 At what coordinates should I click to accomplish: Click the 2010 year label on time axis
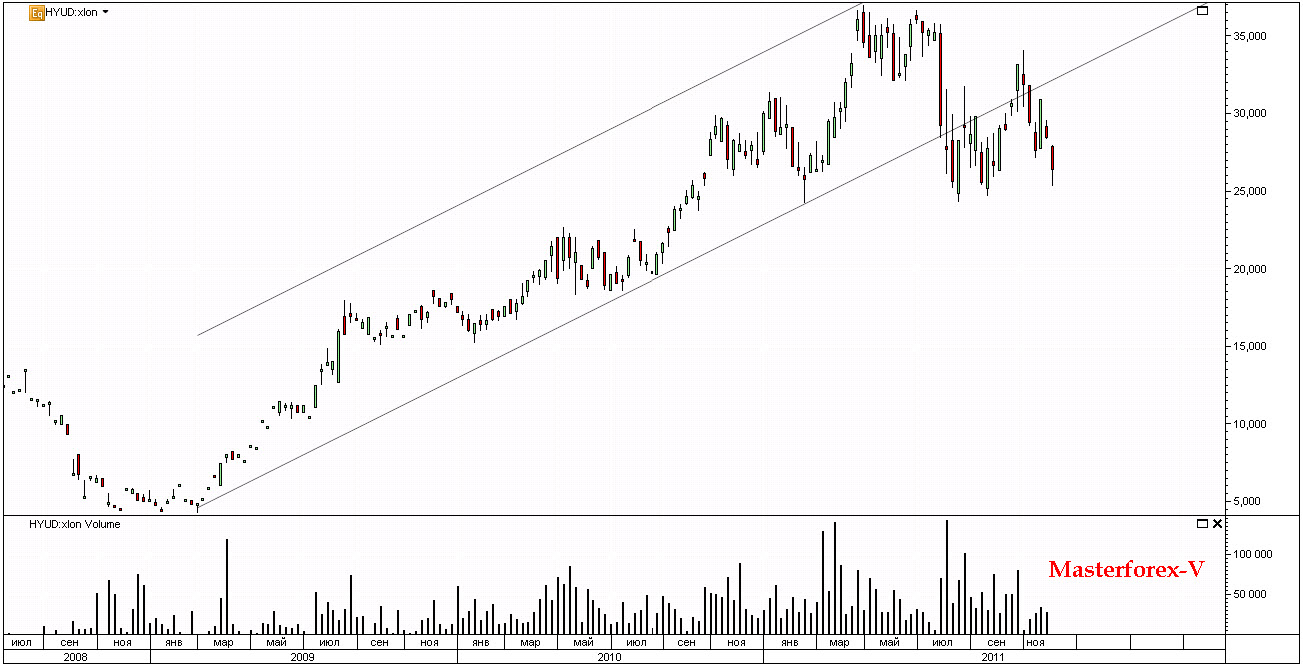tap(609, 657)
